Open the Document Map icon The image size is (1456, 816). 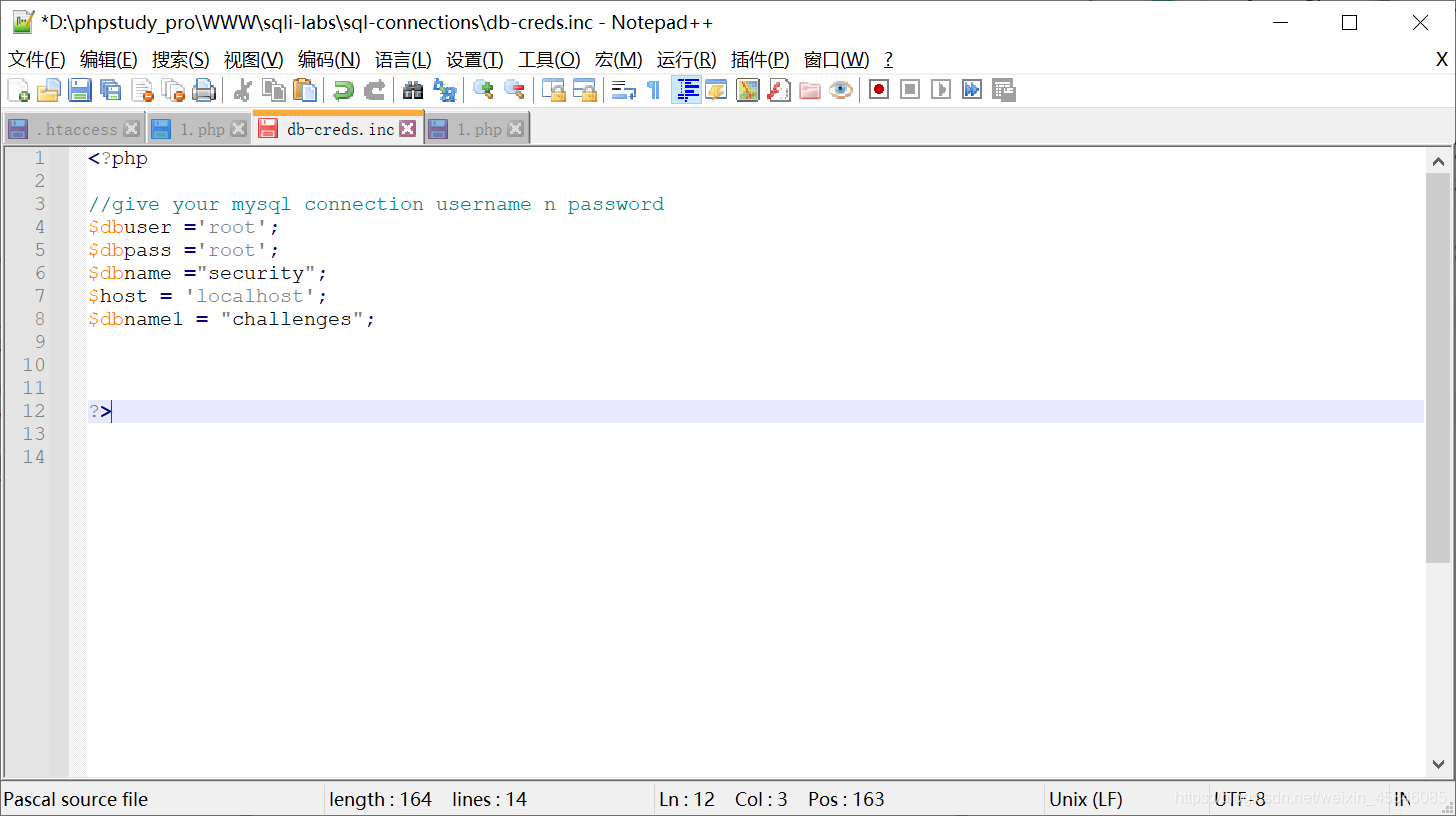[x=748, y=90]
